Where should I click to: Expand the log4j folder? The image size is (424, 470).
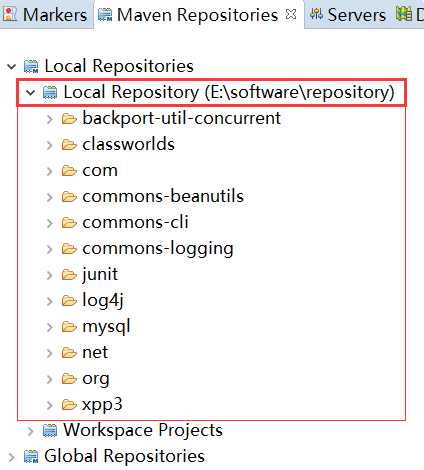point(50,301)
